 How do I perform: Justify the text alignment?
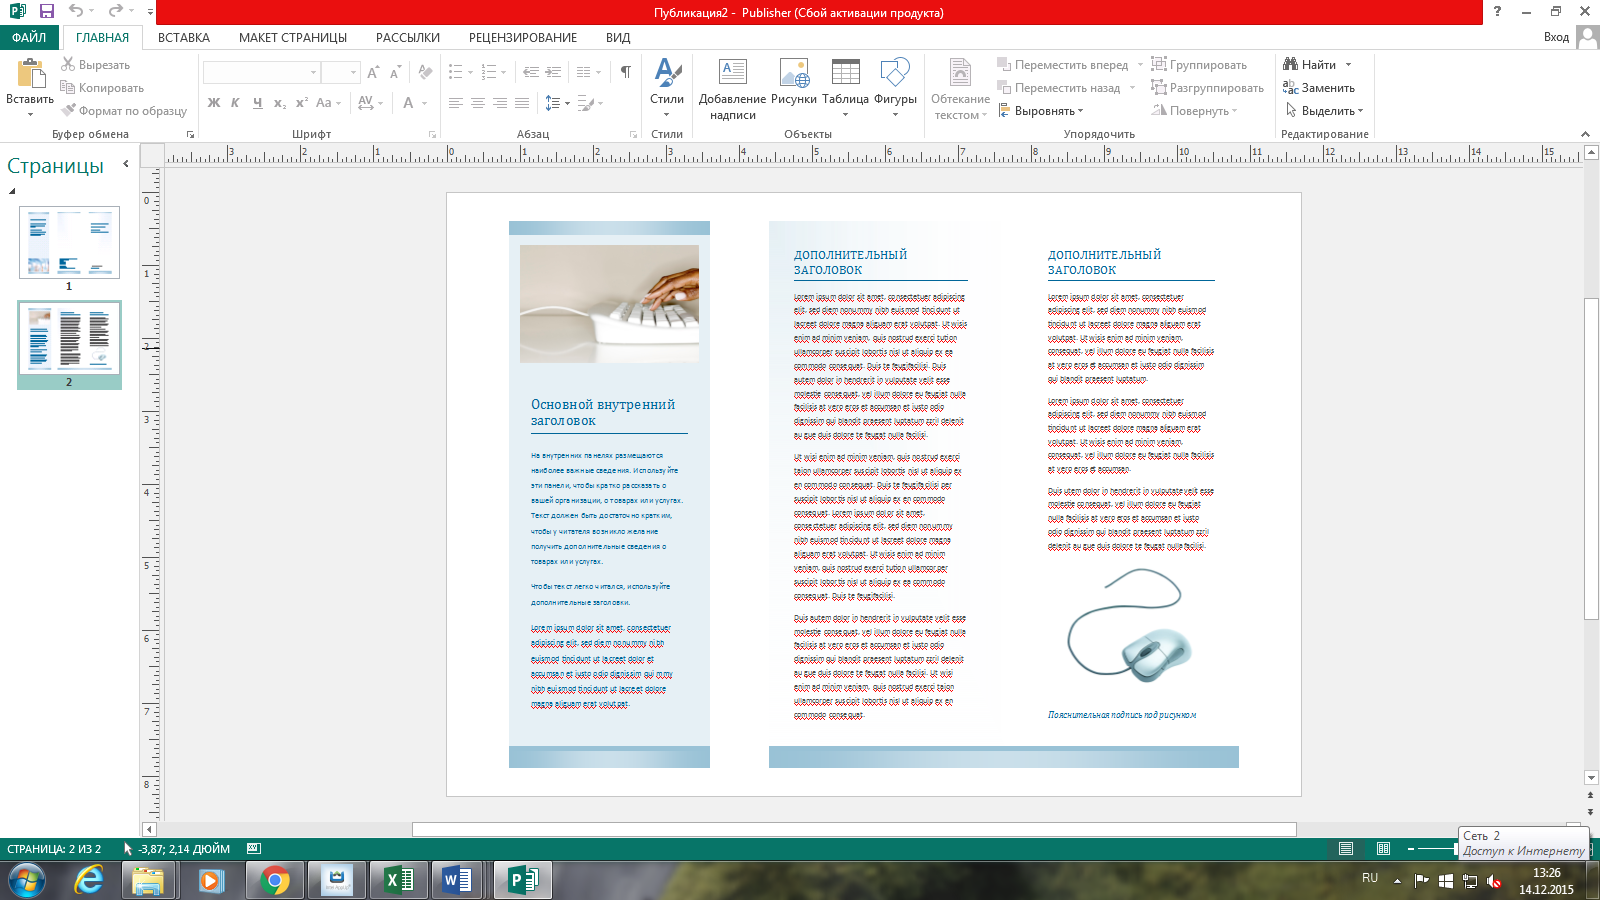point(522,103)
